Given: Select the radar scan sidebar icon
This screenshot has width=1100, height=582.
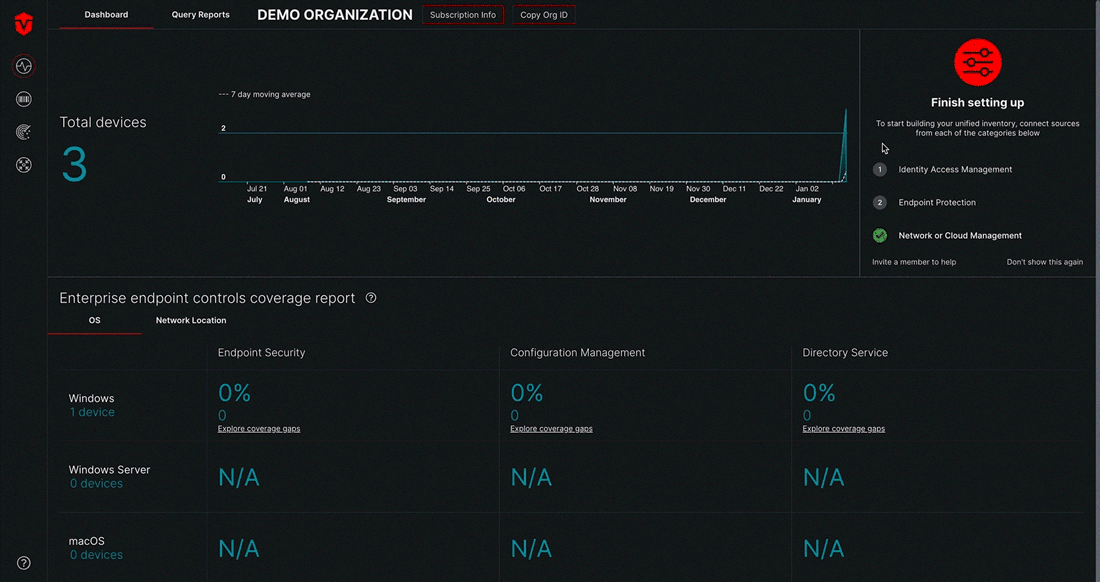Looking at the screenshot, I should tap(24, 132).
